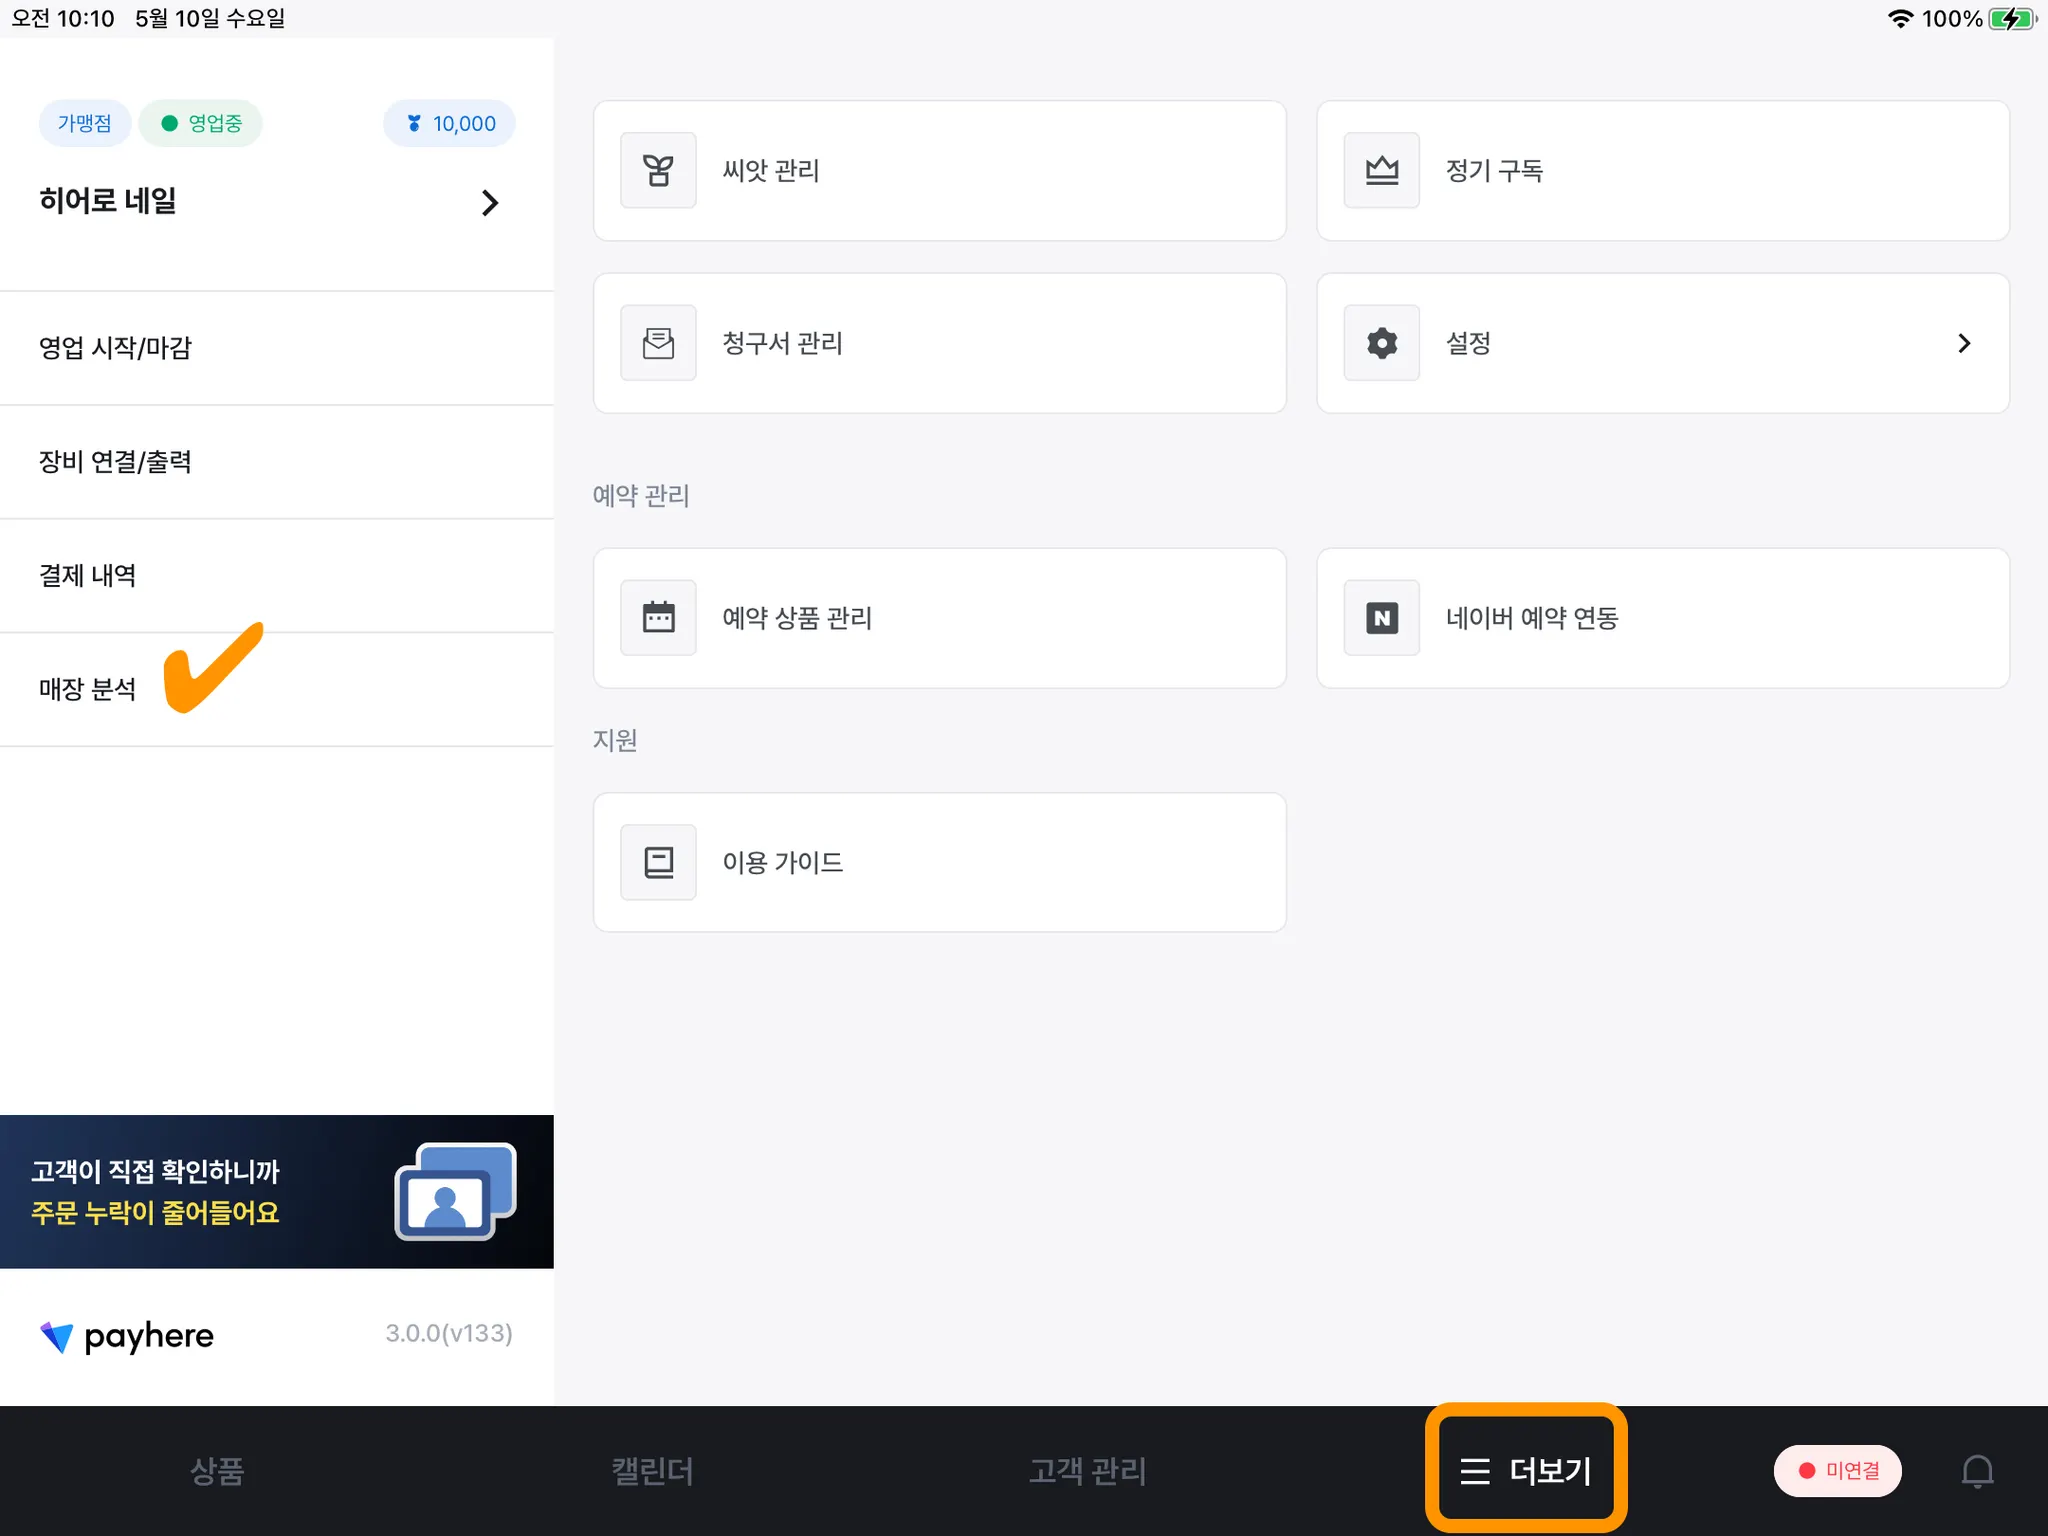Image resolution: width=2048 pixels, height=1536 pixels.
Task: Tap the customer display promo banner
Action: 276,1192
